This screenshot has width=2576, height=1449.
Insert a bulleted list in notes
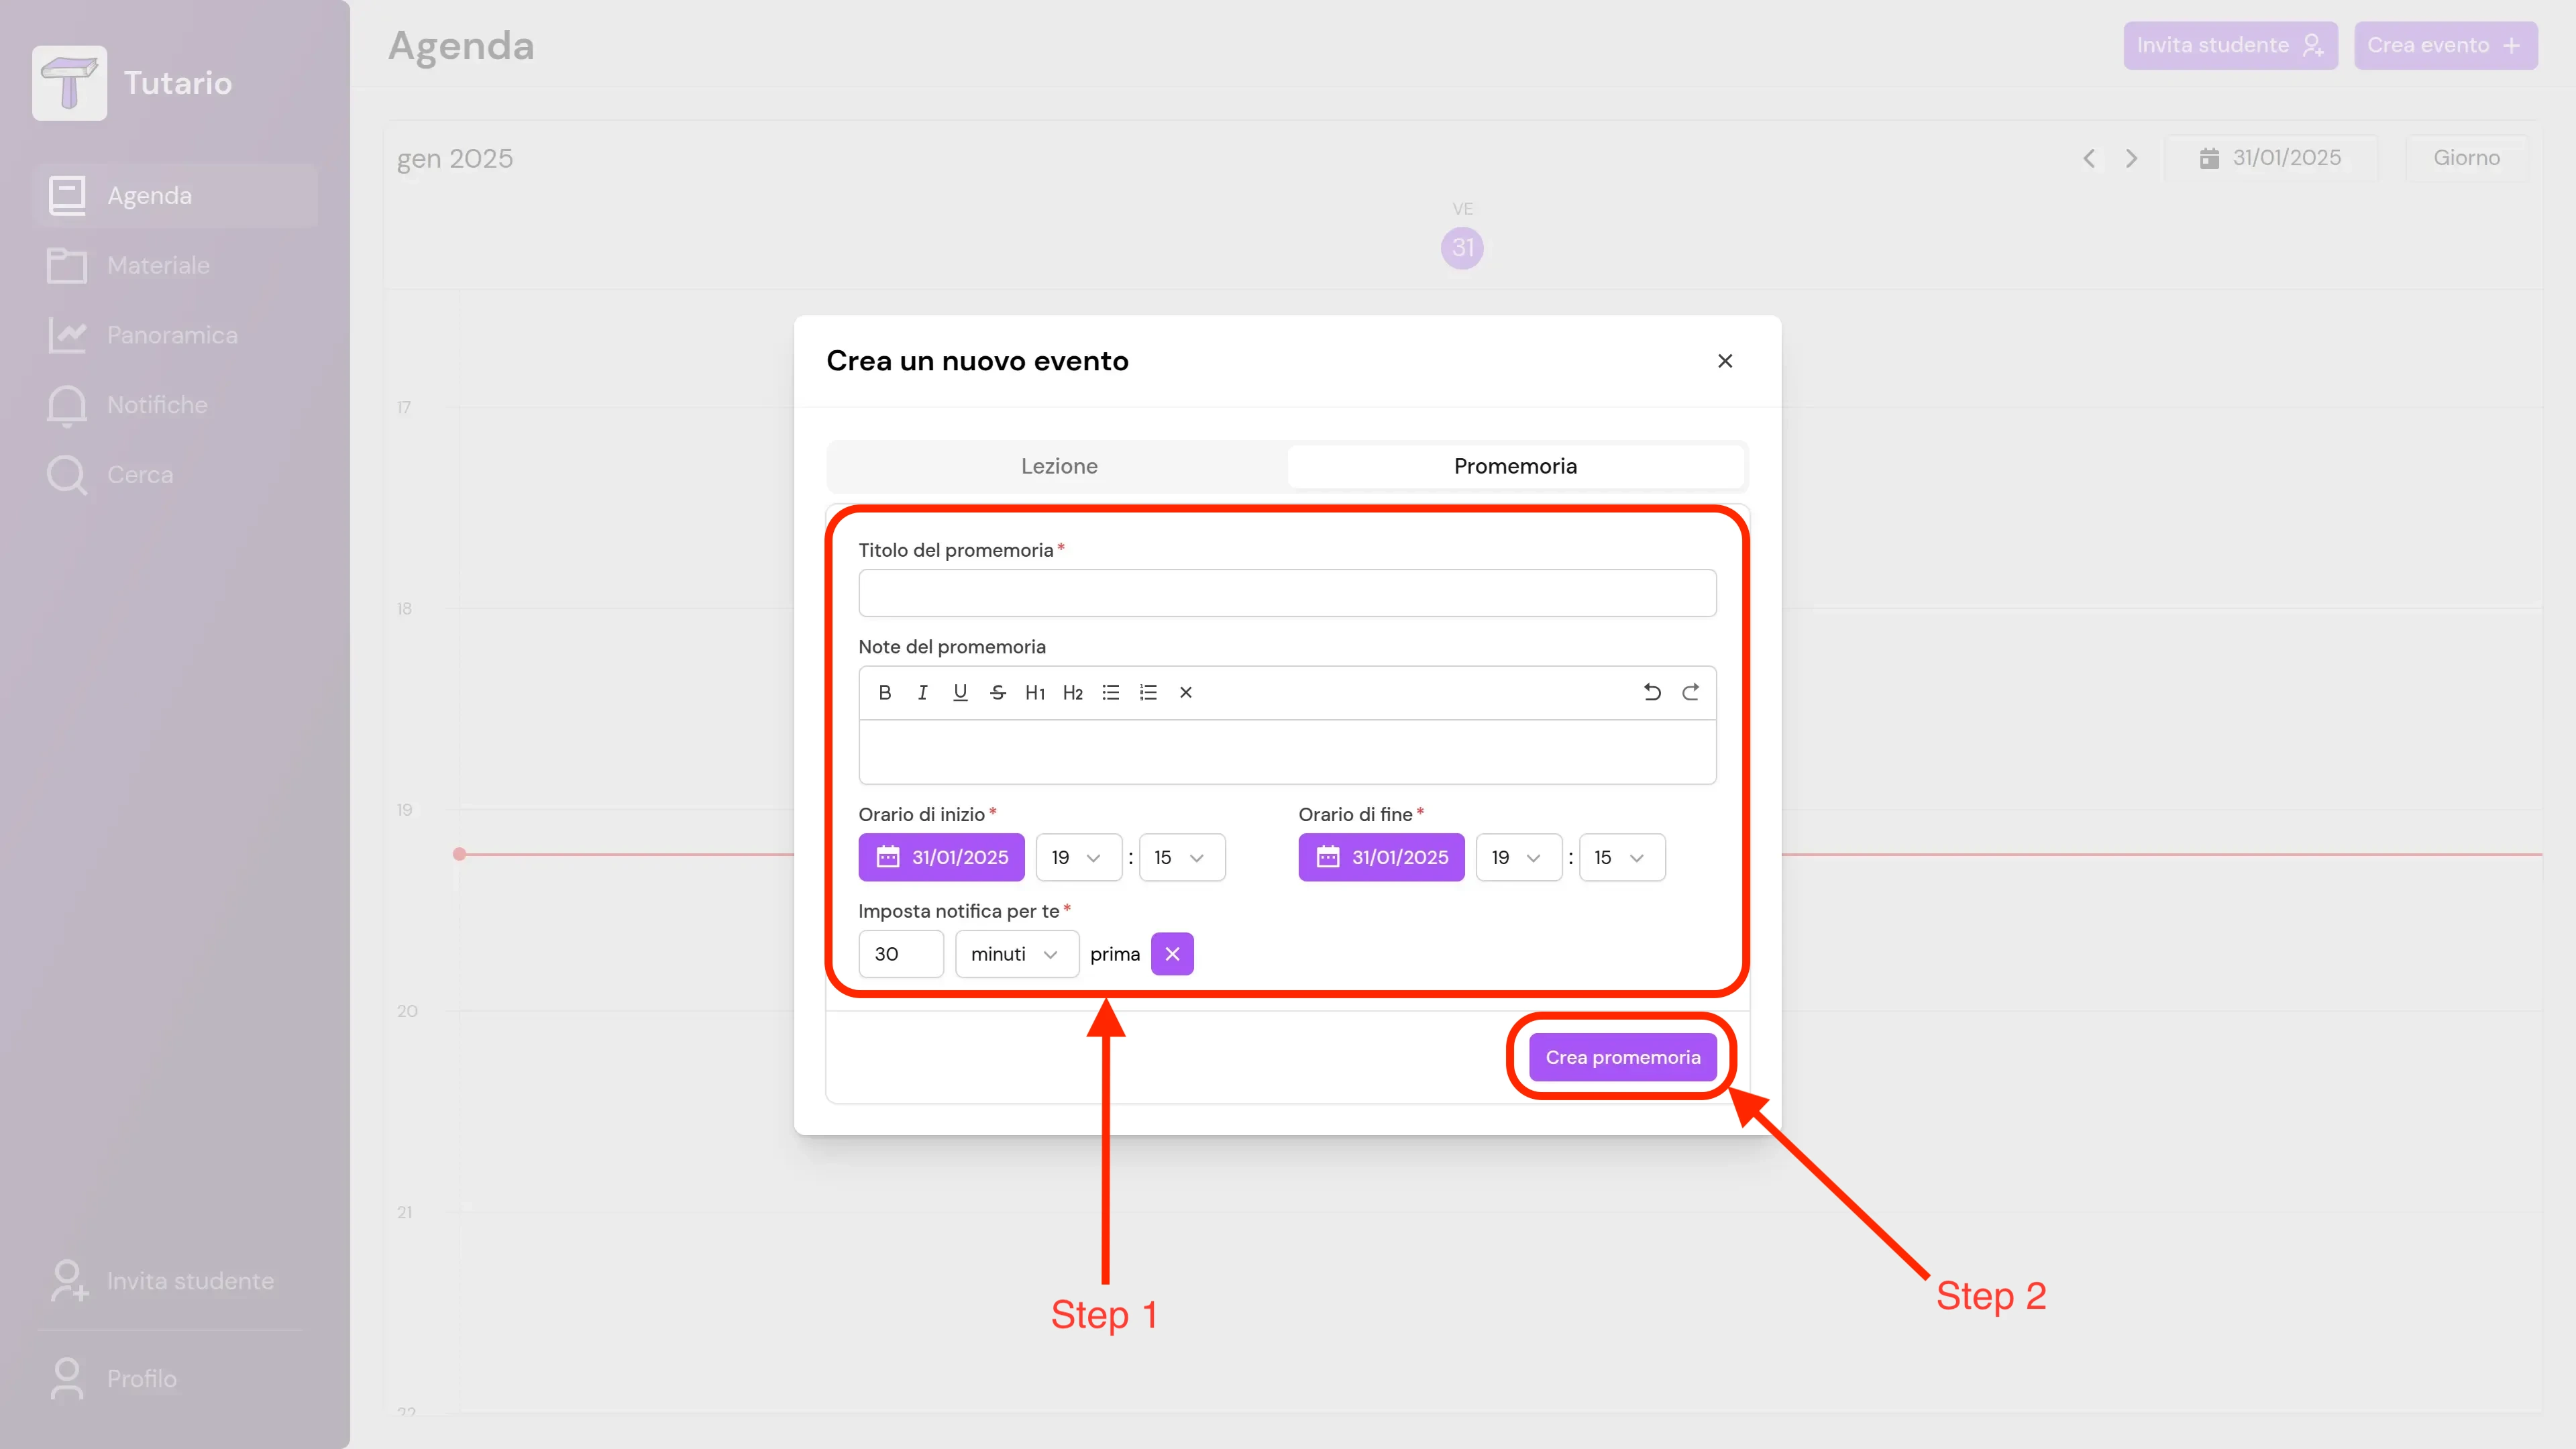click(x=1110, y=692)
